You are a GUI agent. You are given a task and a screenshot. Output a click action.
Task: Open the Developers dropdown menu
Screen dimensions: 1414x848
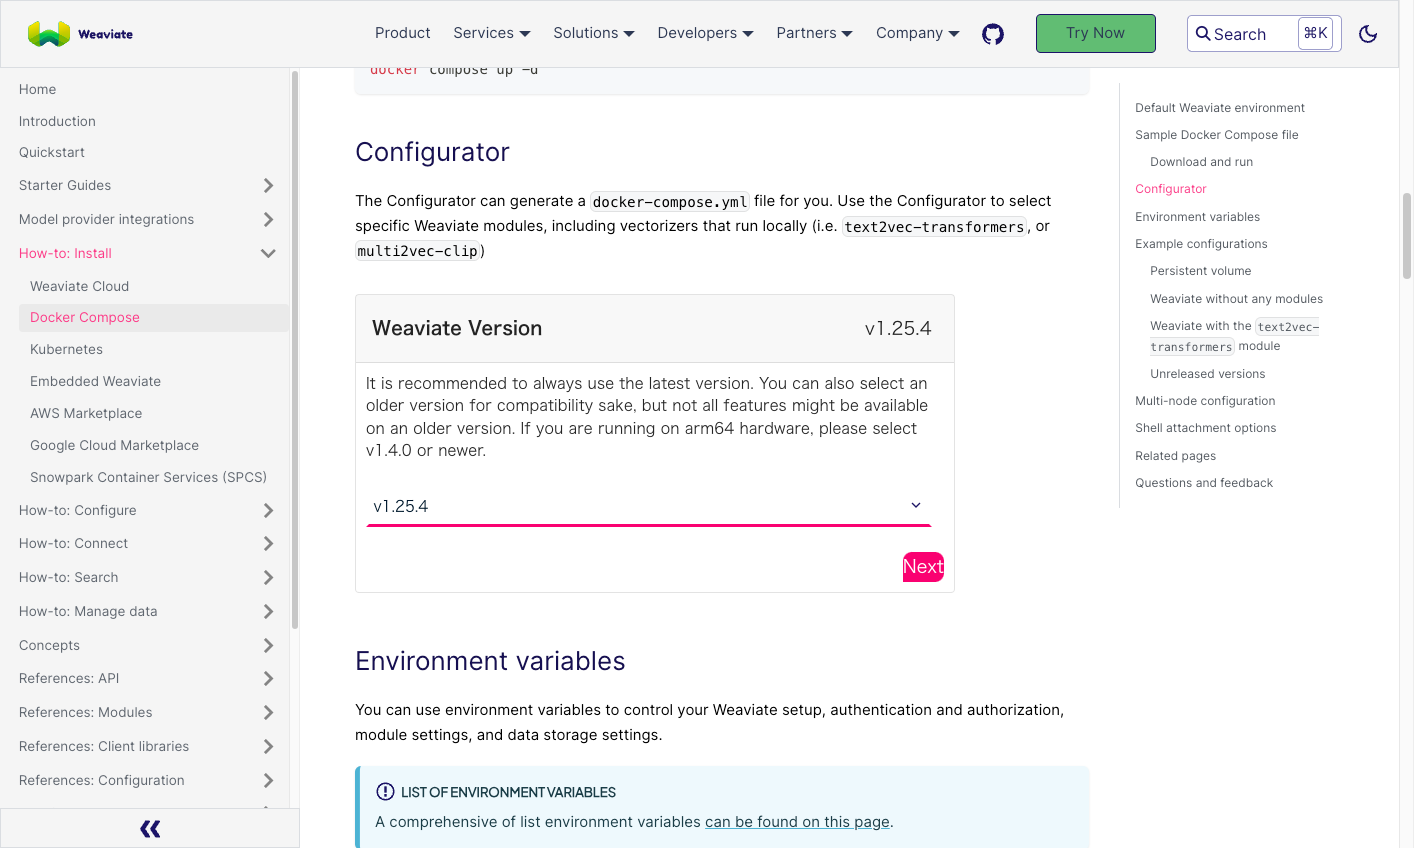pos(705,33)
